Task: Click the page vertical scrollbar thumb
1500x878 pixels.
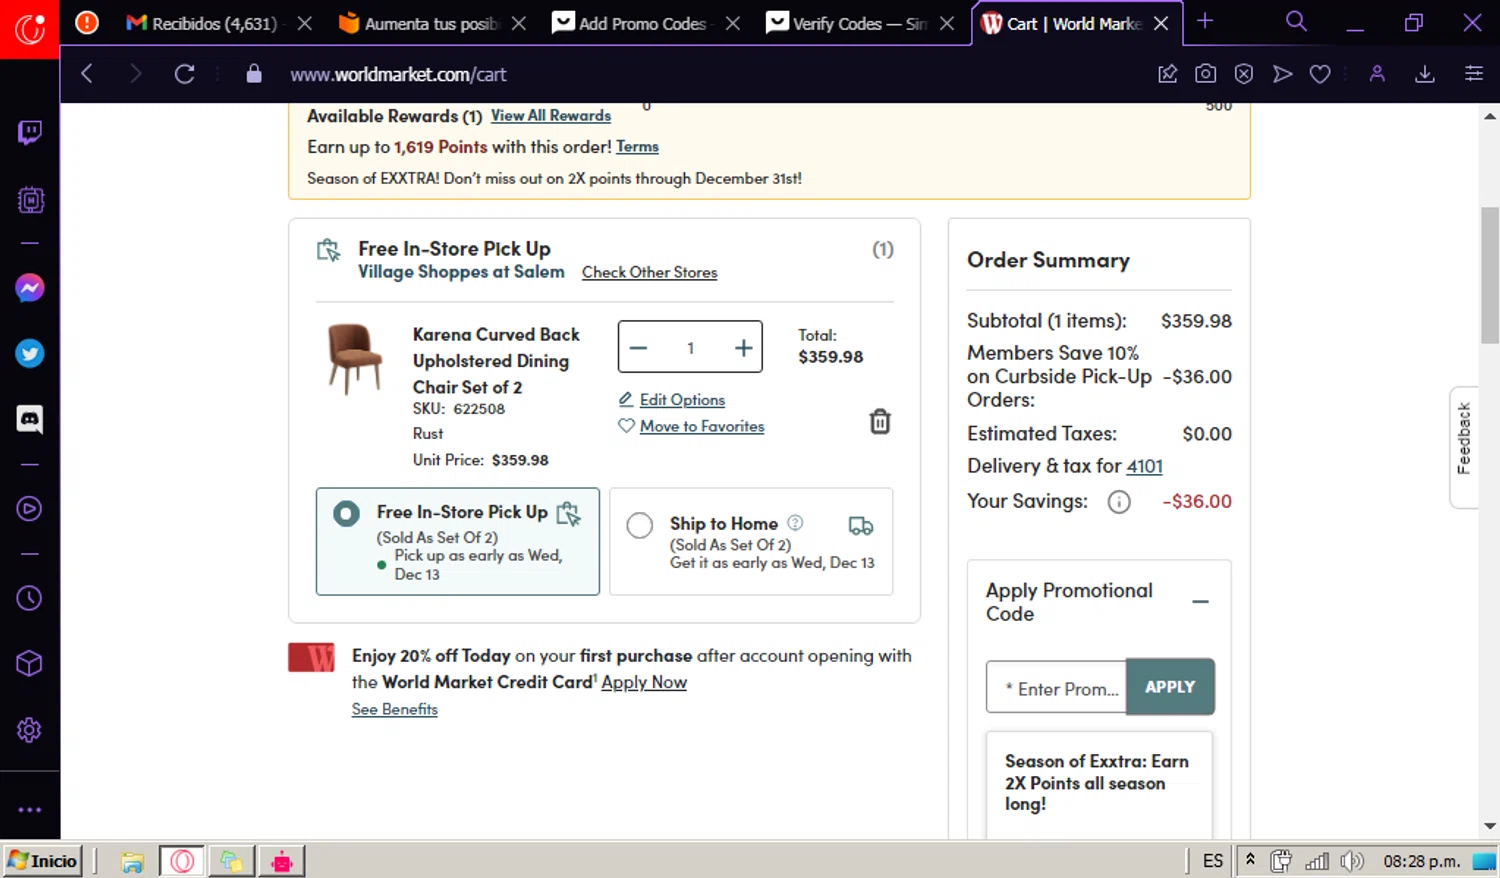Action: [1490, 275]
